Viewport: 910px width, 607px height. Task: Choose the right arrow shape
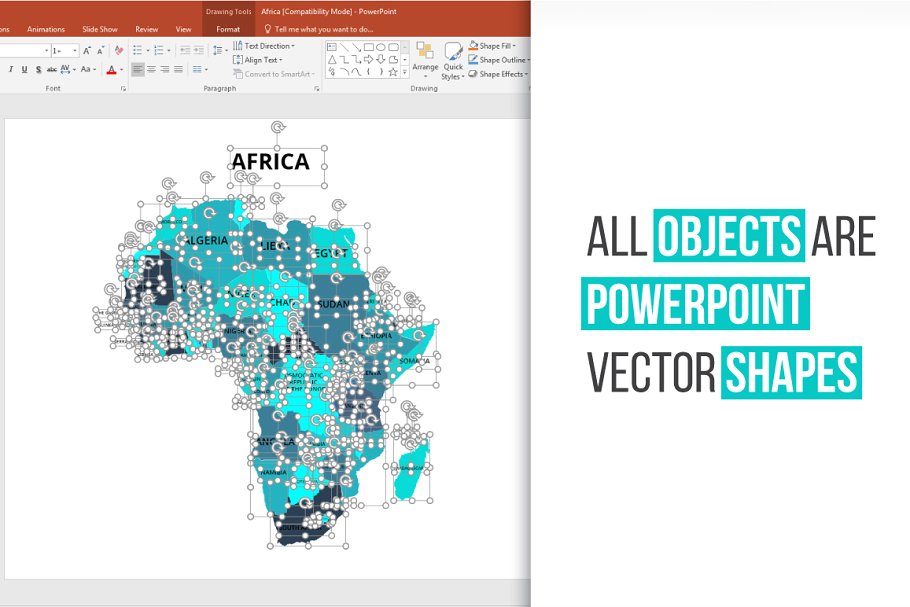[x=368, y=60]
